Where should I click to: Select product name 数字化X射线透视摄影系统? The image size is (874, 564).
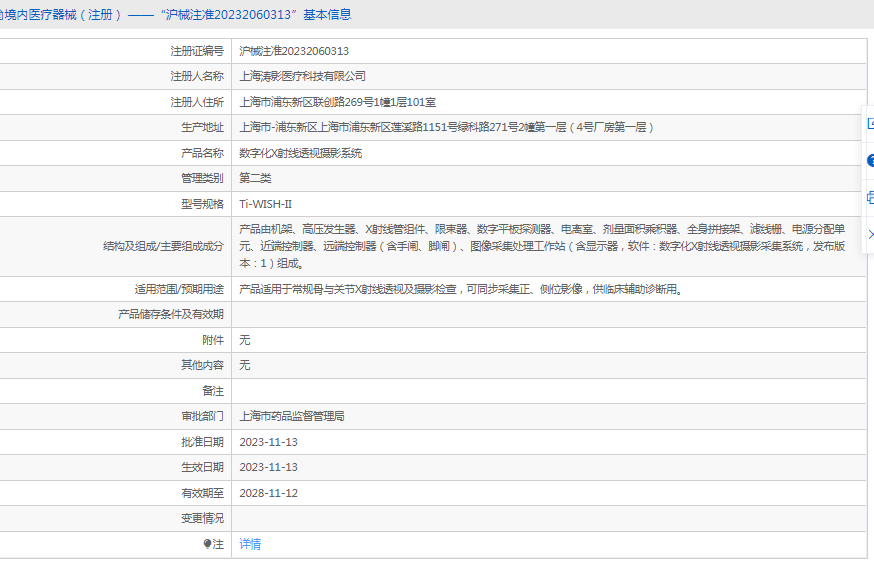pyautogui.click(x=300, y=153)
